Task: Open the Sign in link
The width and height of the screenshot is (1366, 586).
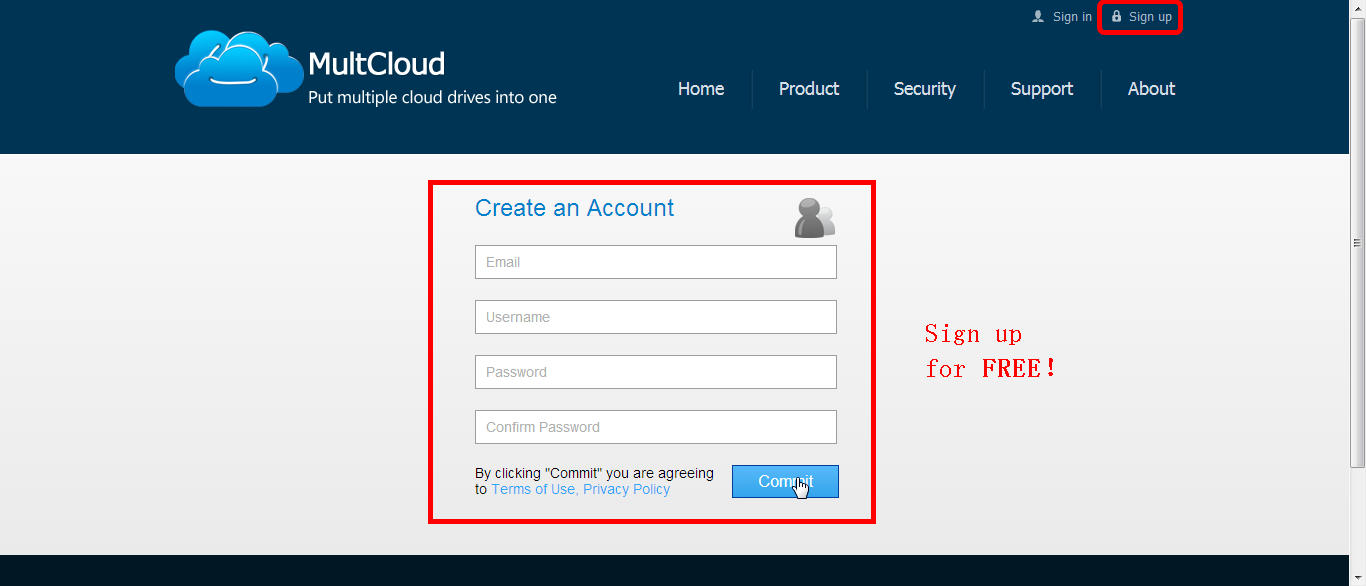Action: tap(1072, 17)
